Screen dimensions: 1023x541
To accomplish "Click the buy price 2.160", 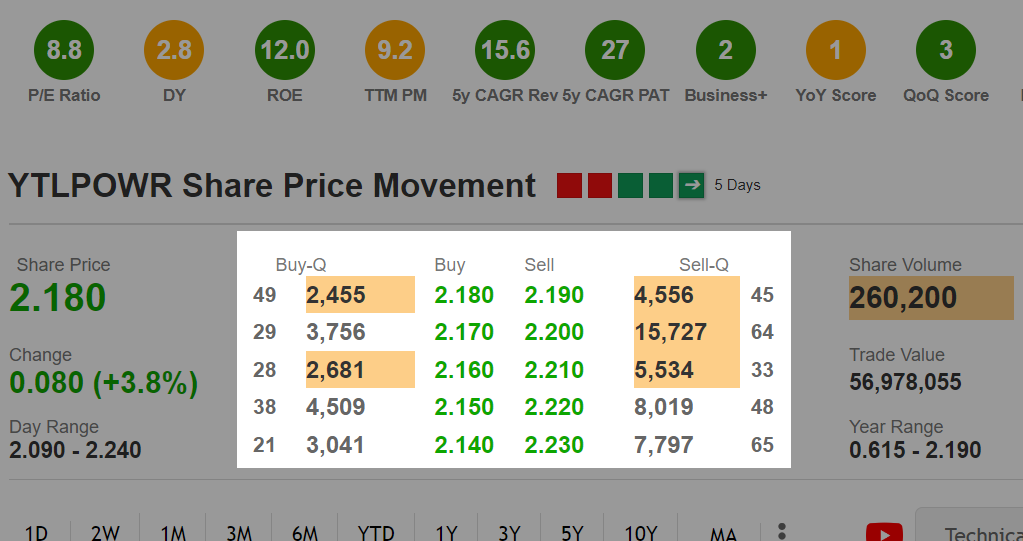I will coord(464,370).
